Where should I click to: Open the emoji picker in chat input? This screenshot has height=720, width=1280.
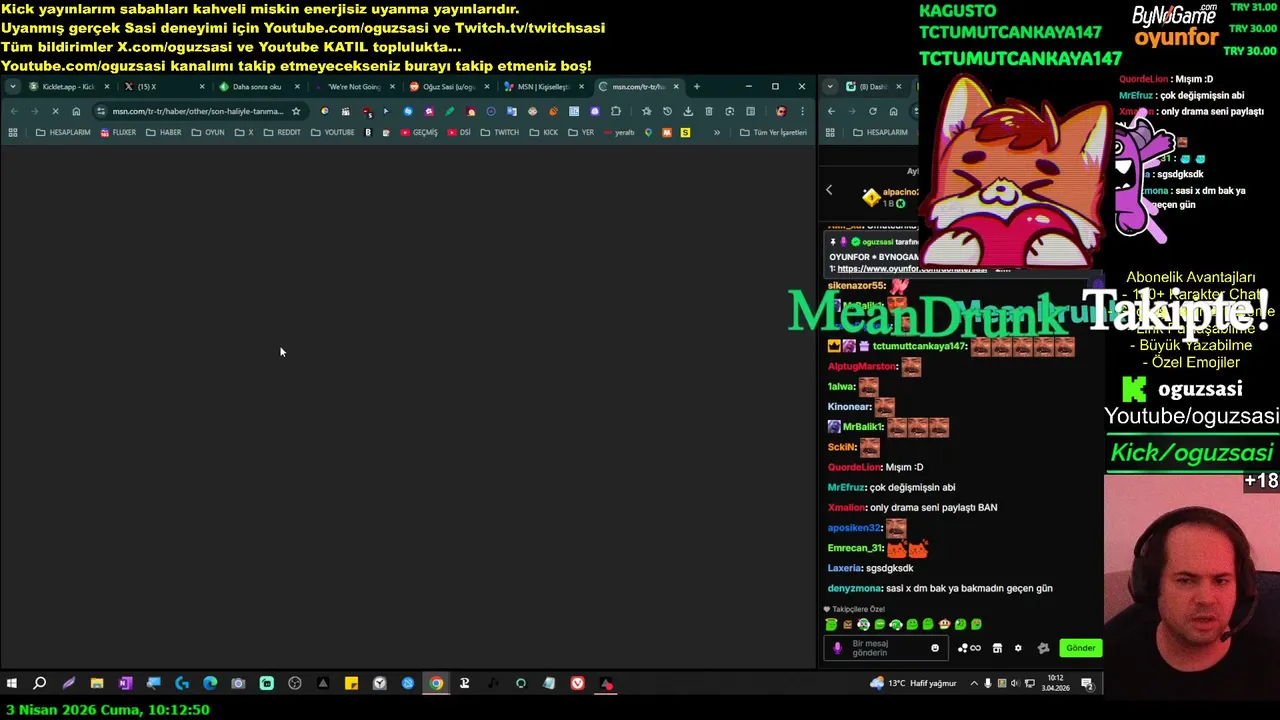click(x=935, y=648)
